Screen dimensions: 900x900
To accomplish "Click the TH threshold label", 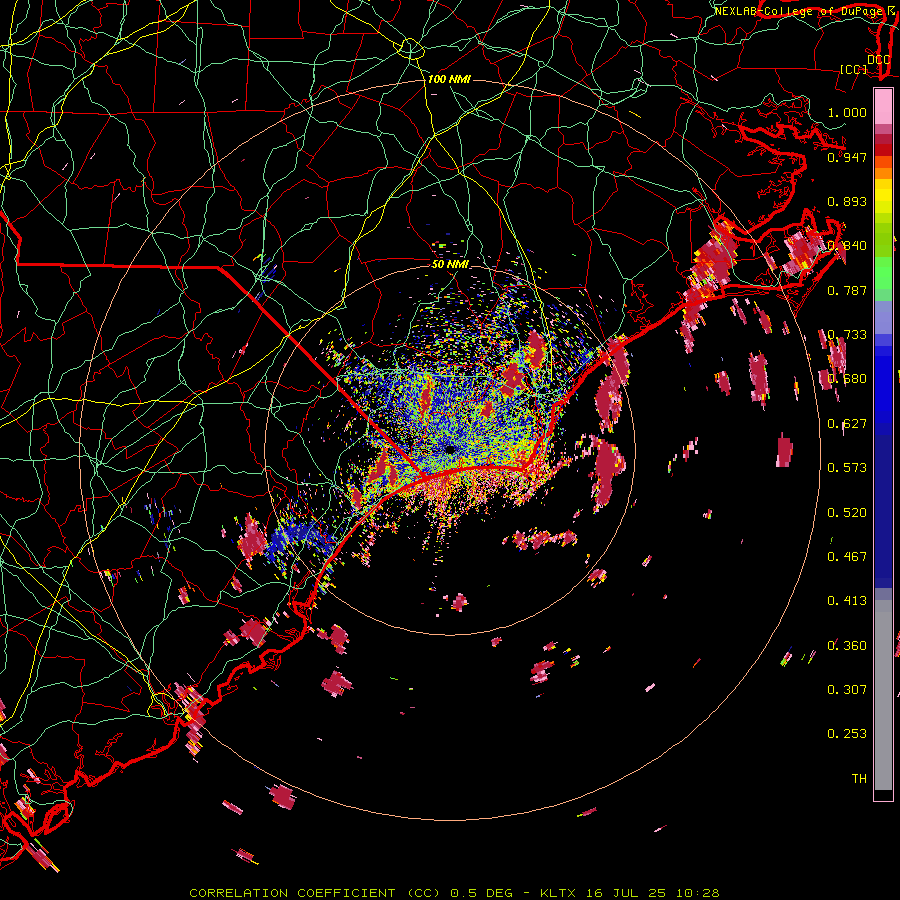I will (x=859, y=779).
